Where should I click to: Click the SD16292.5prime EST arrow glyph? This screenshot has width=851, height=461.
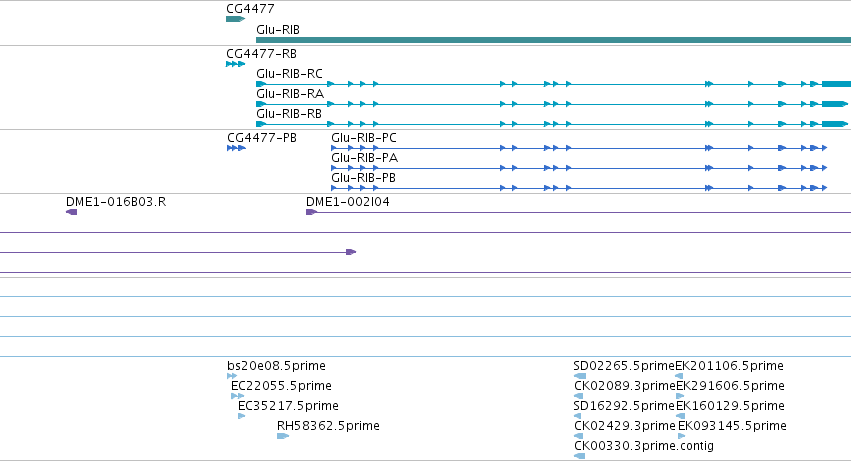(577, 416)
